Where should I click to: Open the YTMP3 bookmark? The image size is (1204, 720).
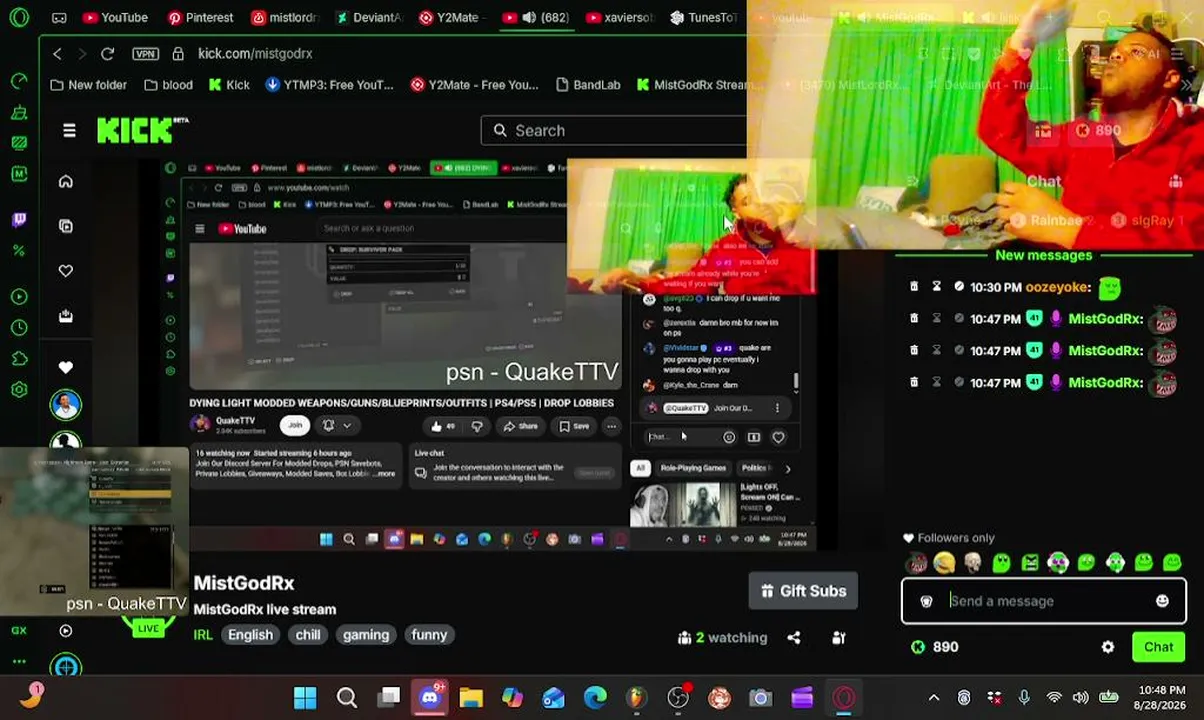(x=329, y=85)
